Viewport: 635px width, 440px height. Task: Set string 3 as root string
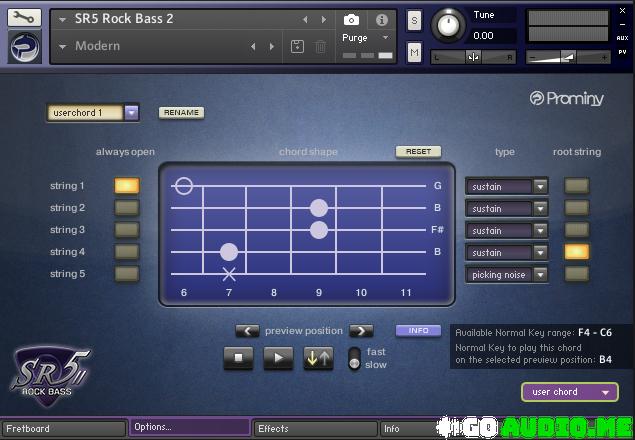click(x=577, y=230)
